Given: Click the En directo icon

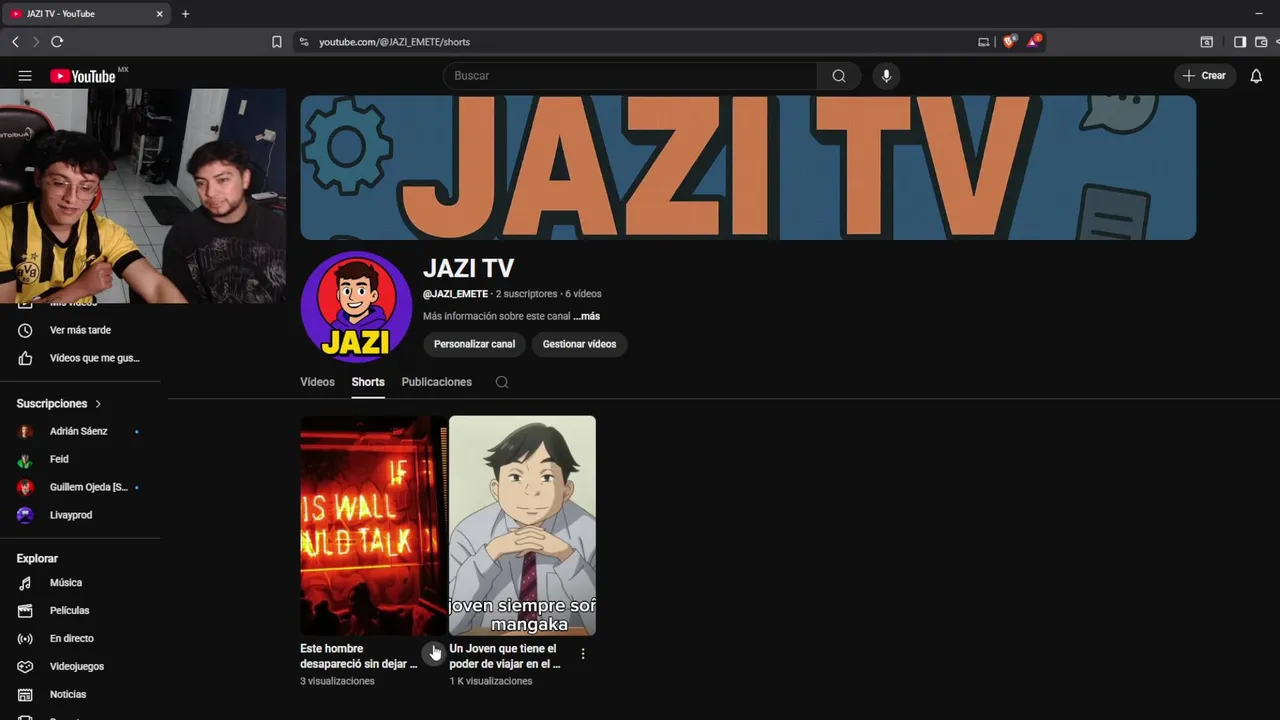Looking at the screenshot, I should tap(26, 639).
